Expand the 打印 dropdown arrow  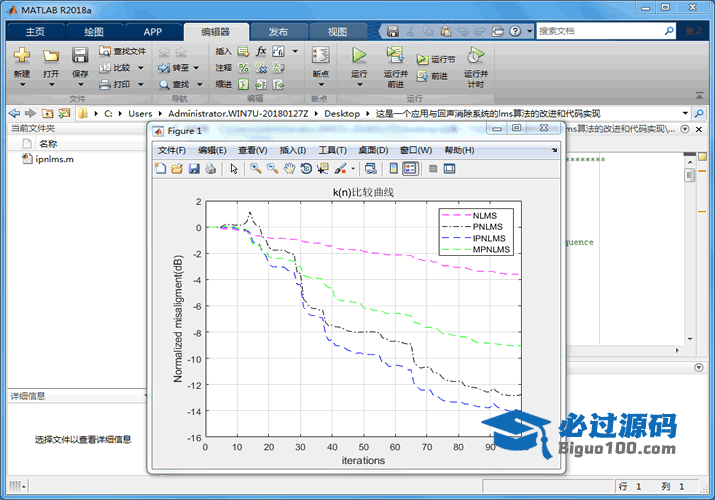point(140,84)
